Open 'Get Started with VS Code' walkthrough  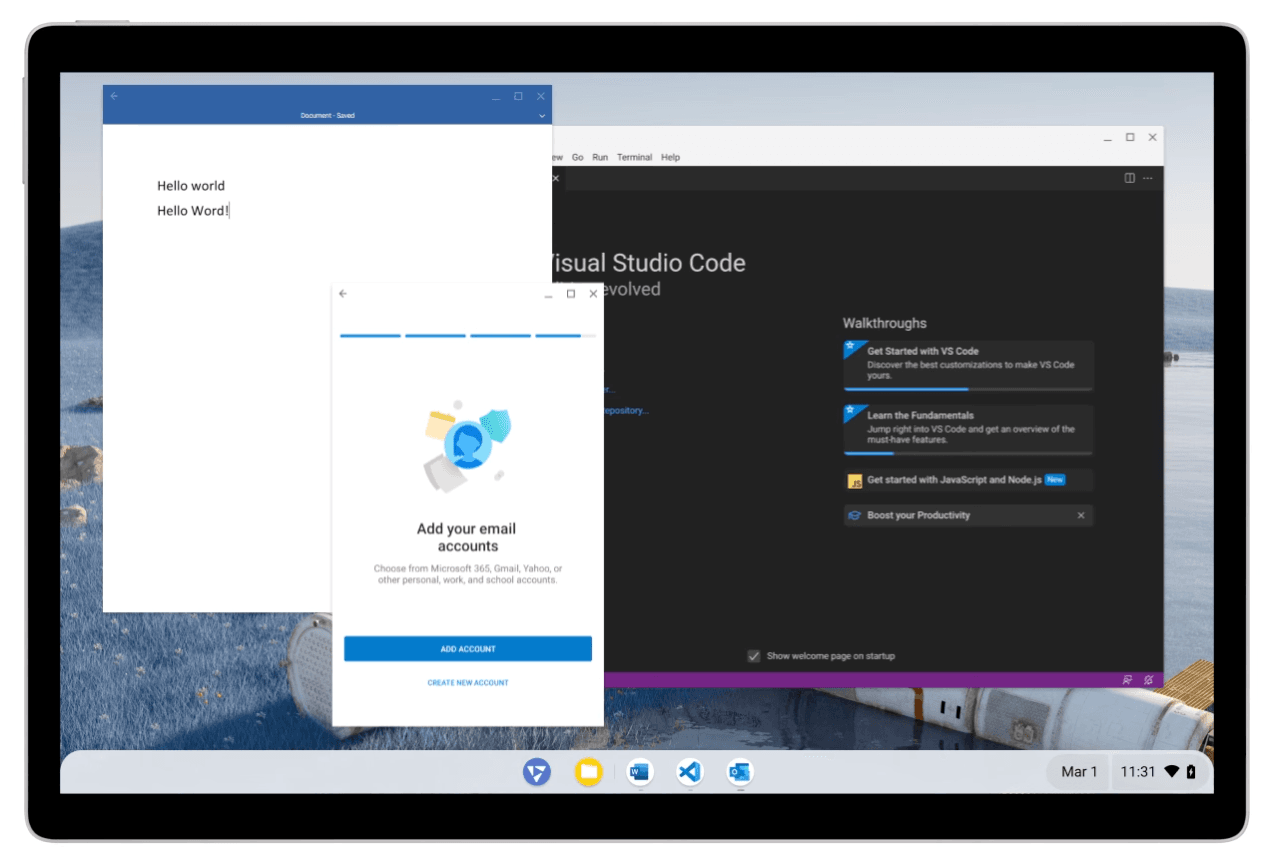(x=968, y=365)
